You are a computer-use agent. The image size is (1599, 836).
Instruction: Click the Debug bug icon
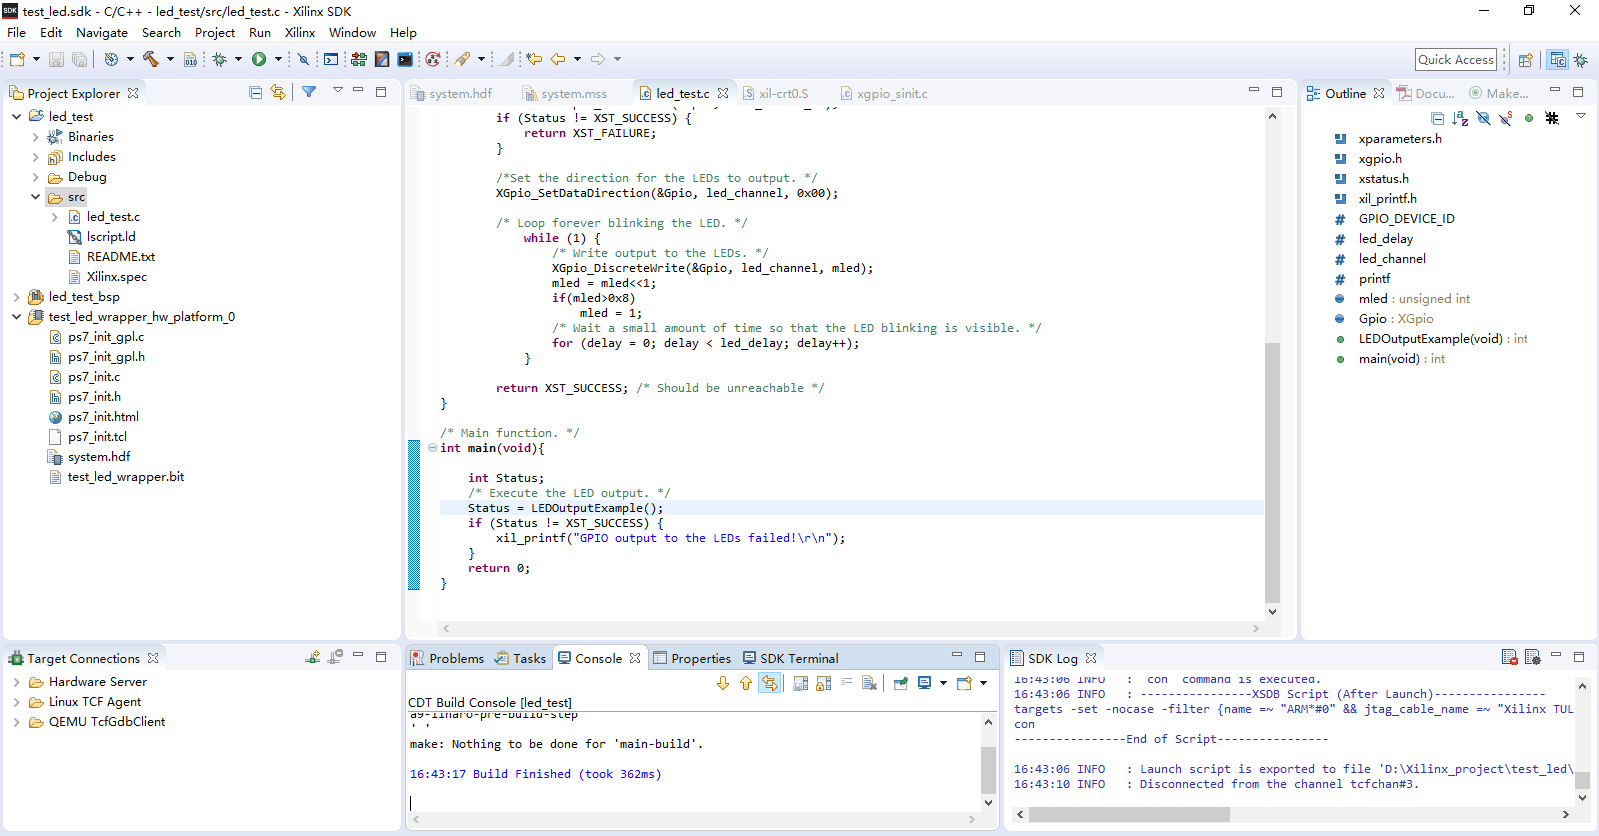coord(220,59)
